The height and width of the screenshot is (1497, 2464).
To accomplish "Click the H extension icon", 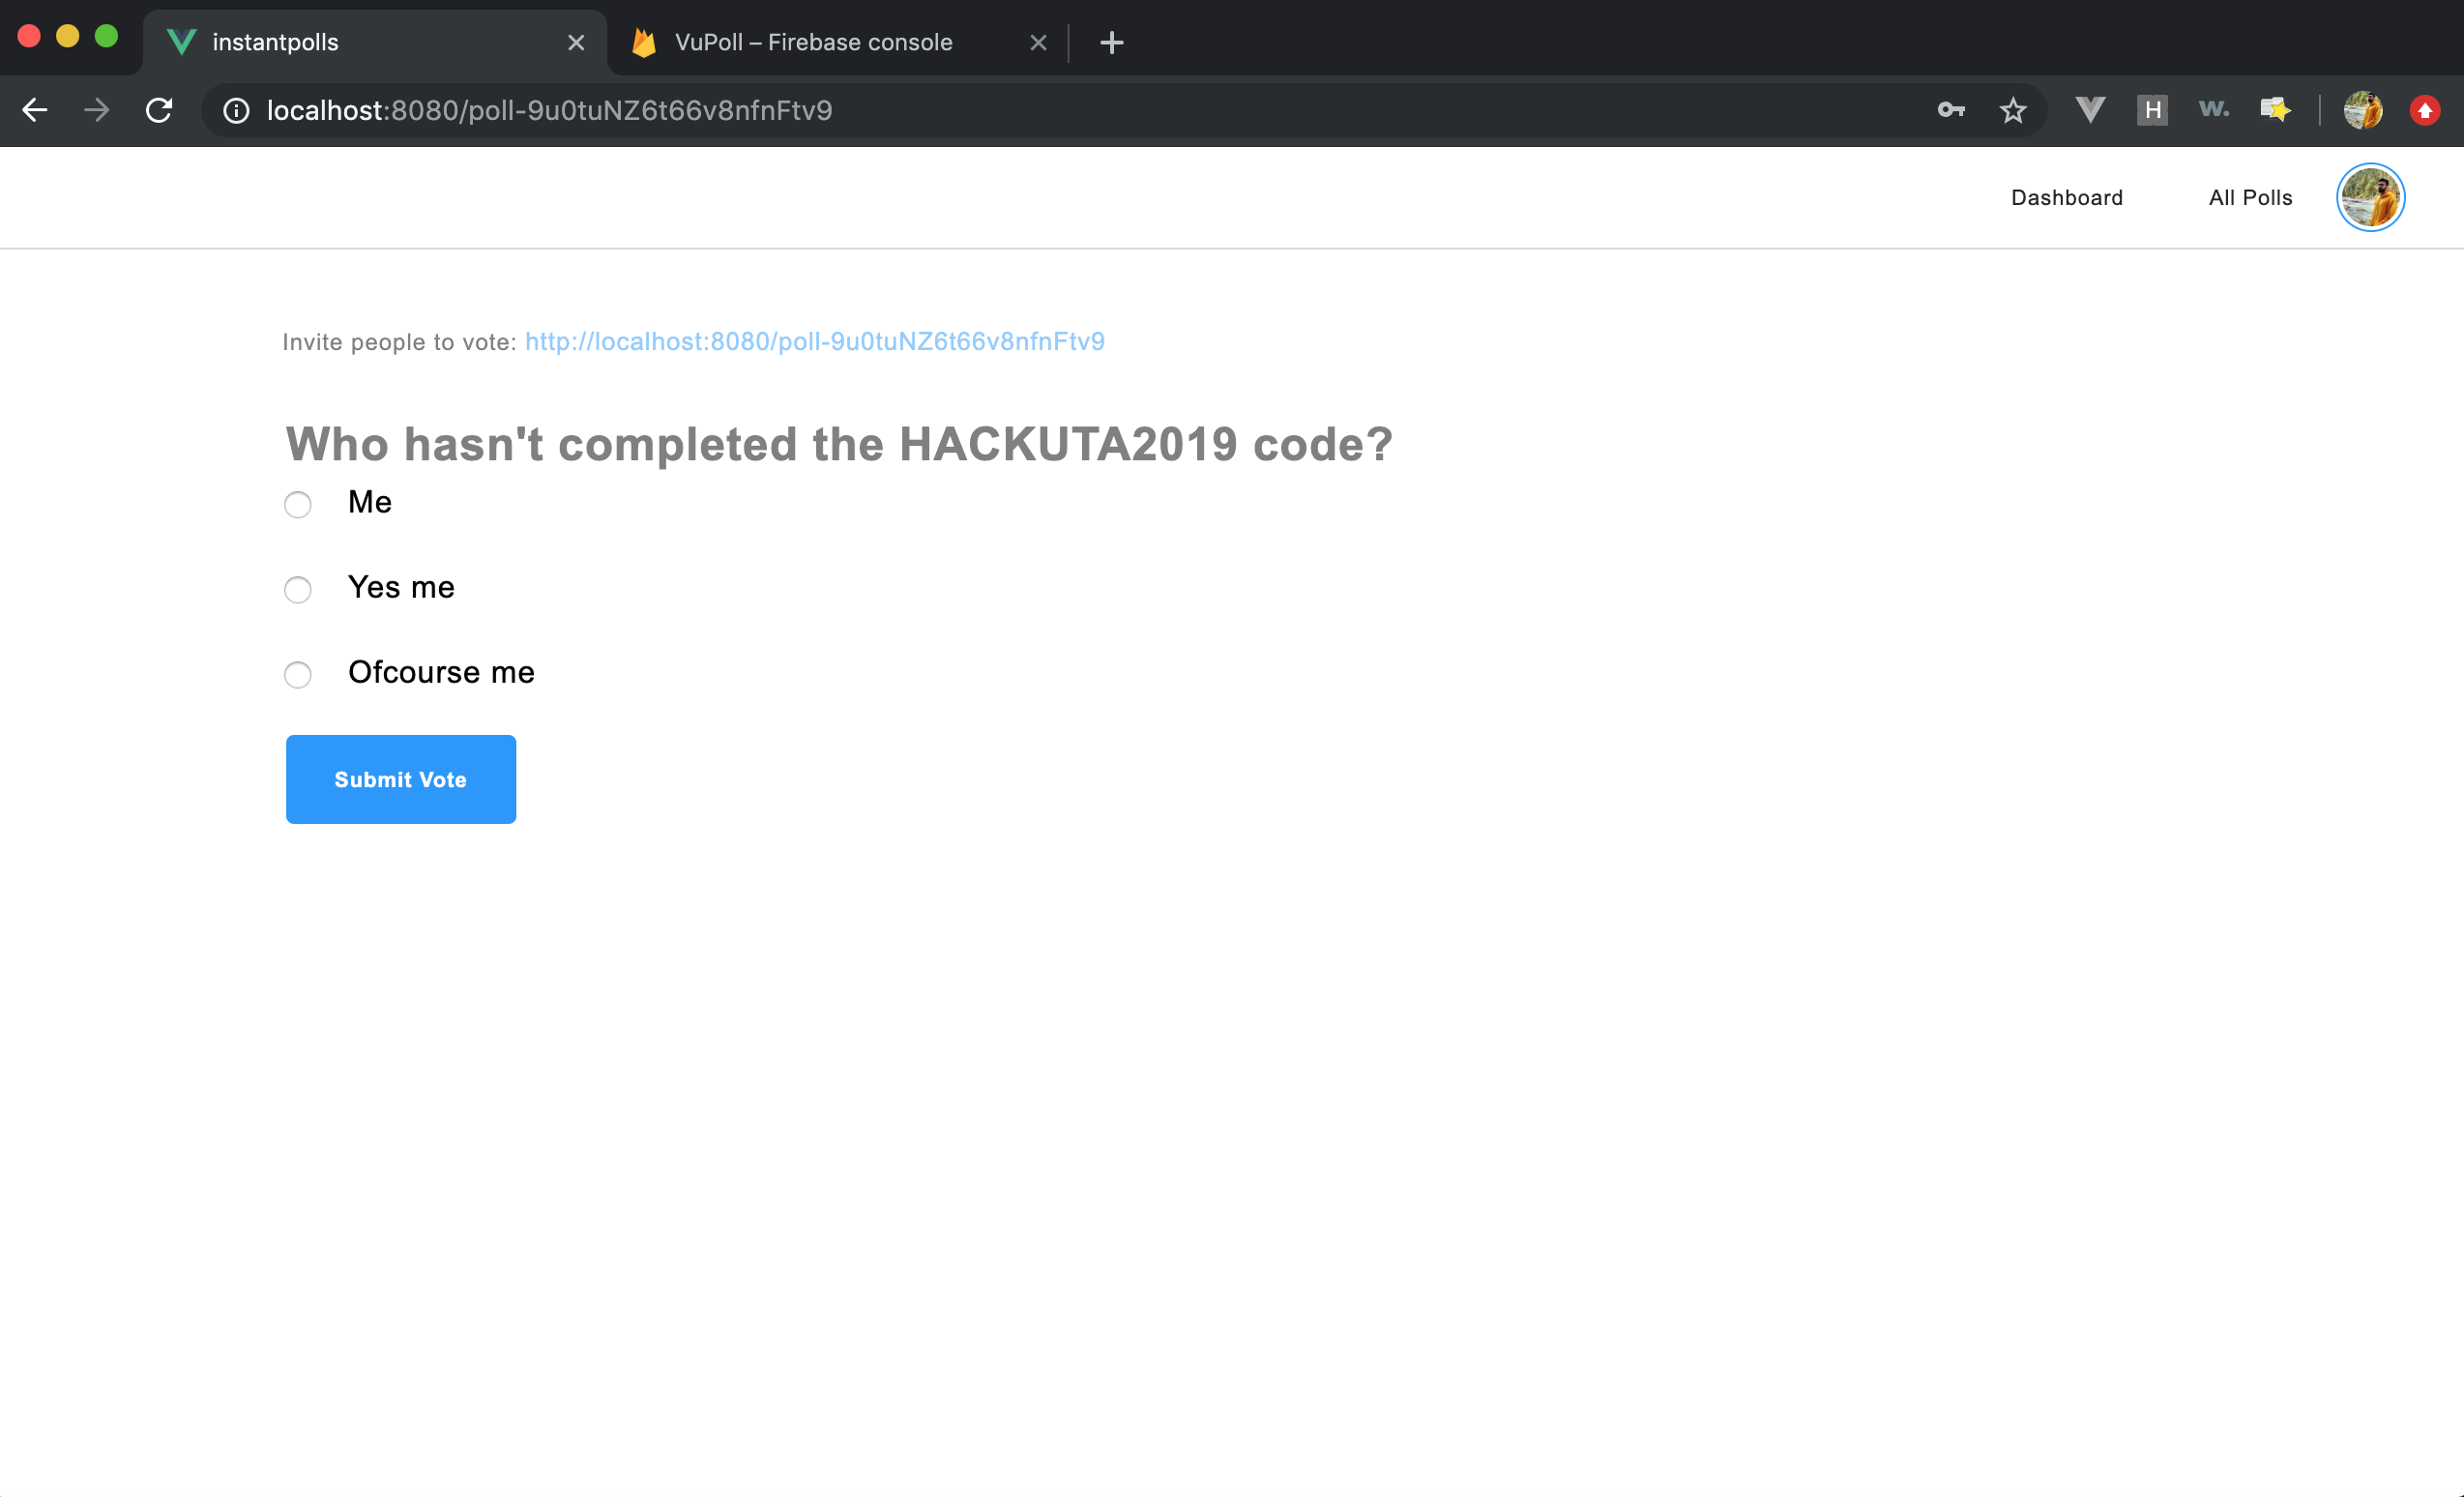I will point(2151,110).
